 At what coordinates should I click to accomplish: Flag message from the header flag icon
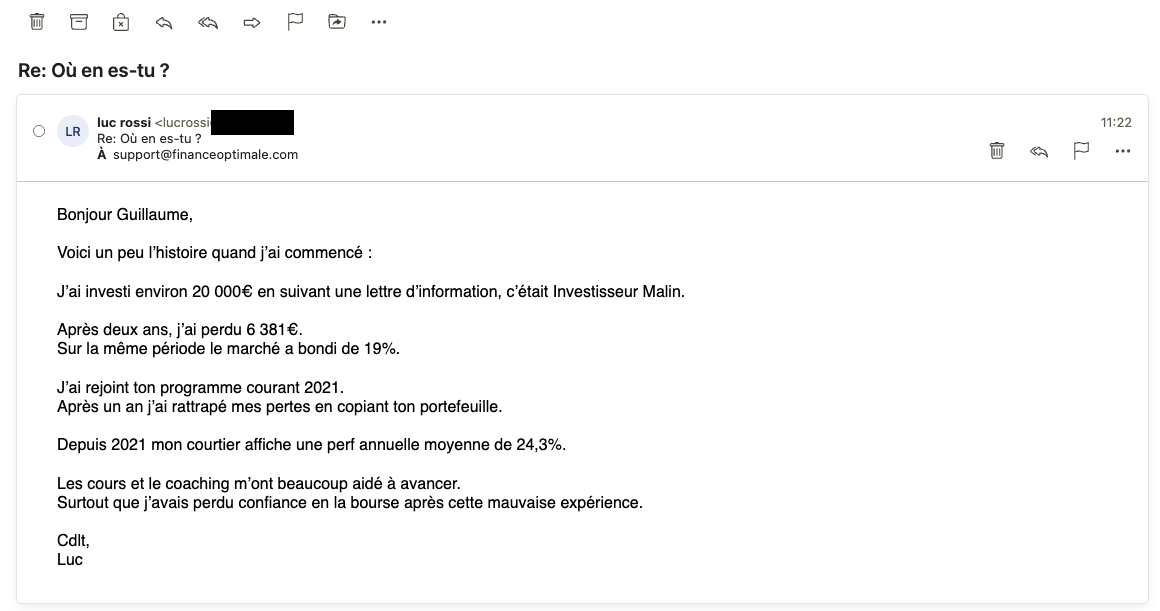pyautogui.click(x=1081, y=151)
